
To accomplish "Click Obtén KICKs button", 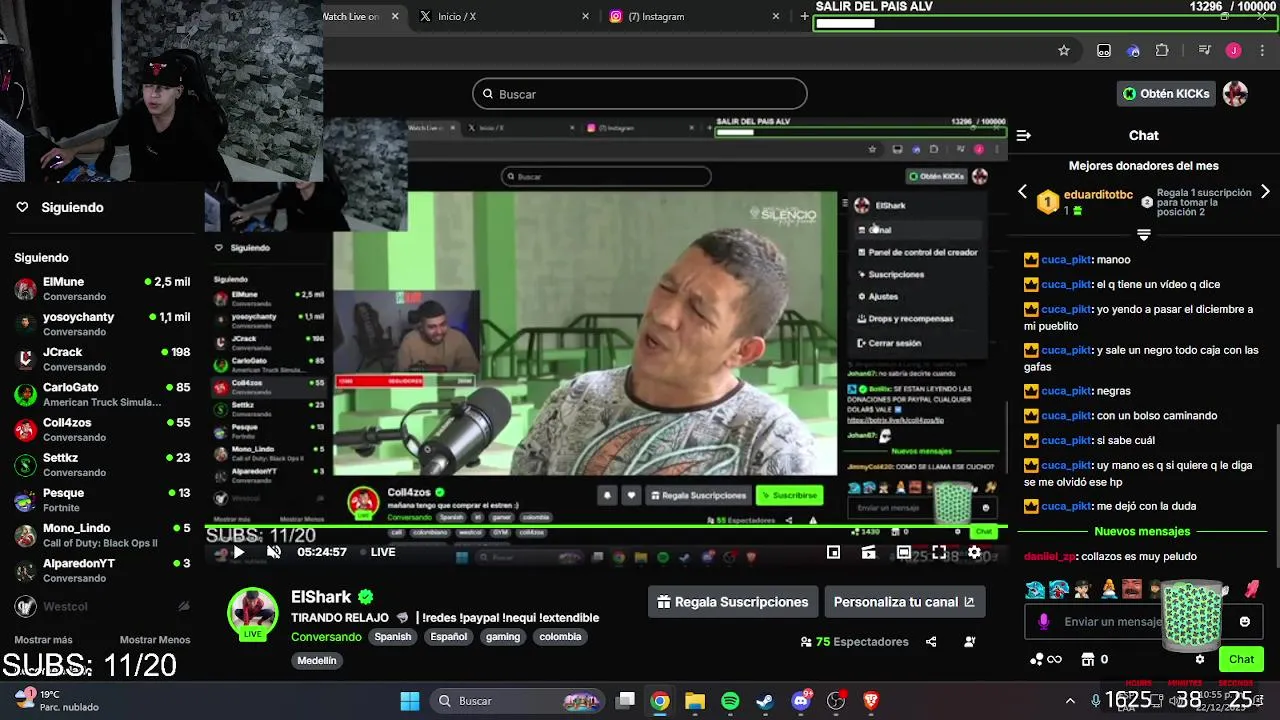I will (x=1166, y=94).
